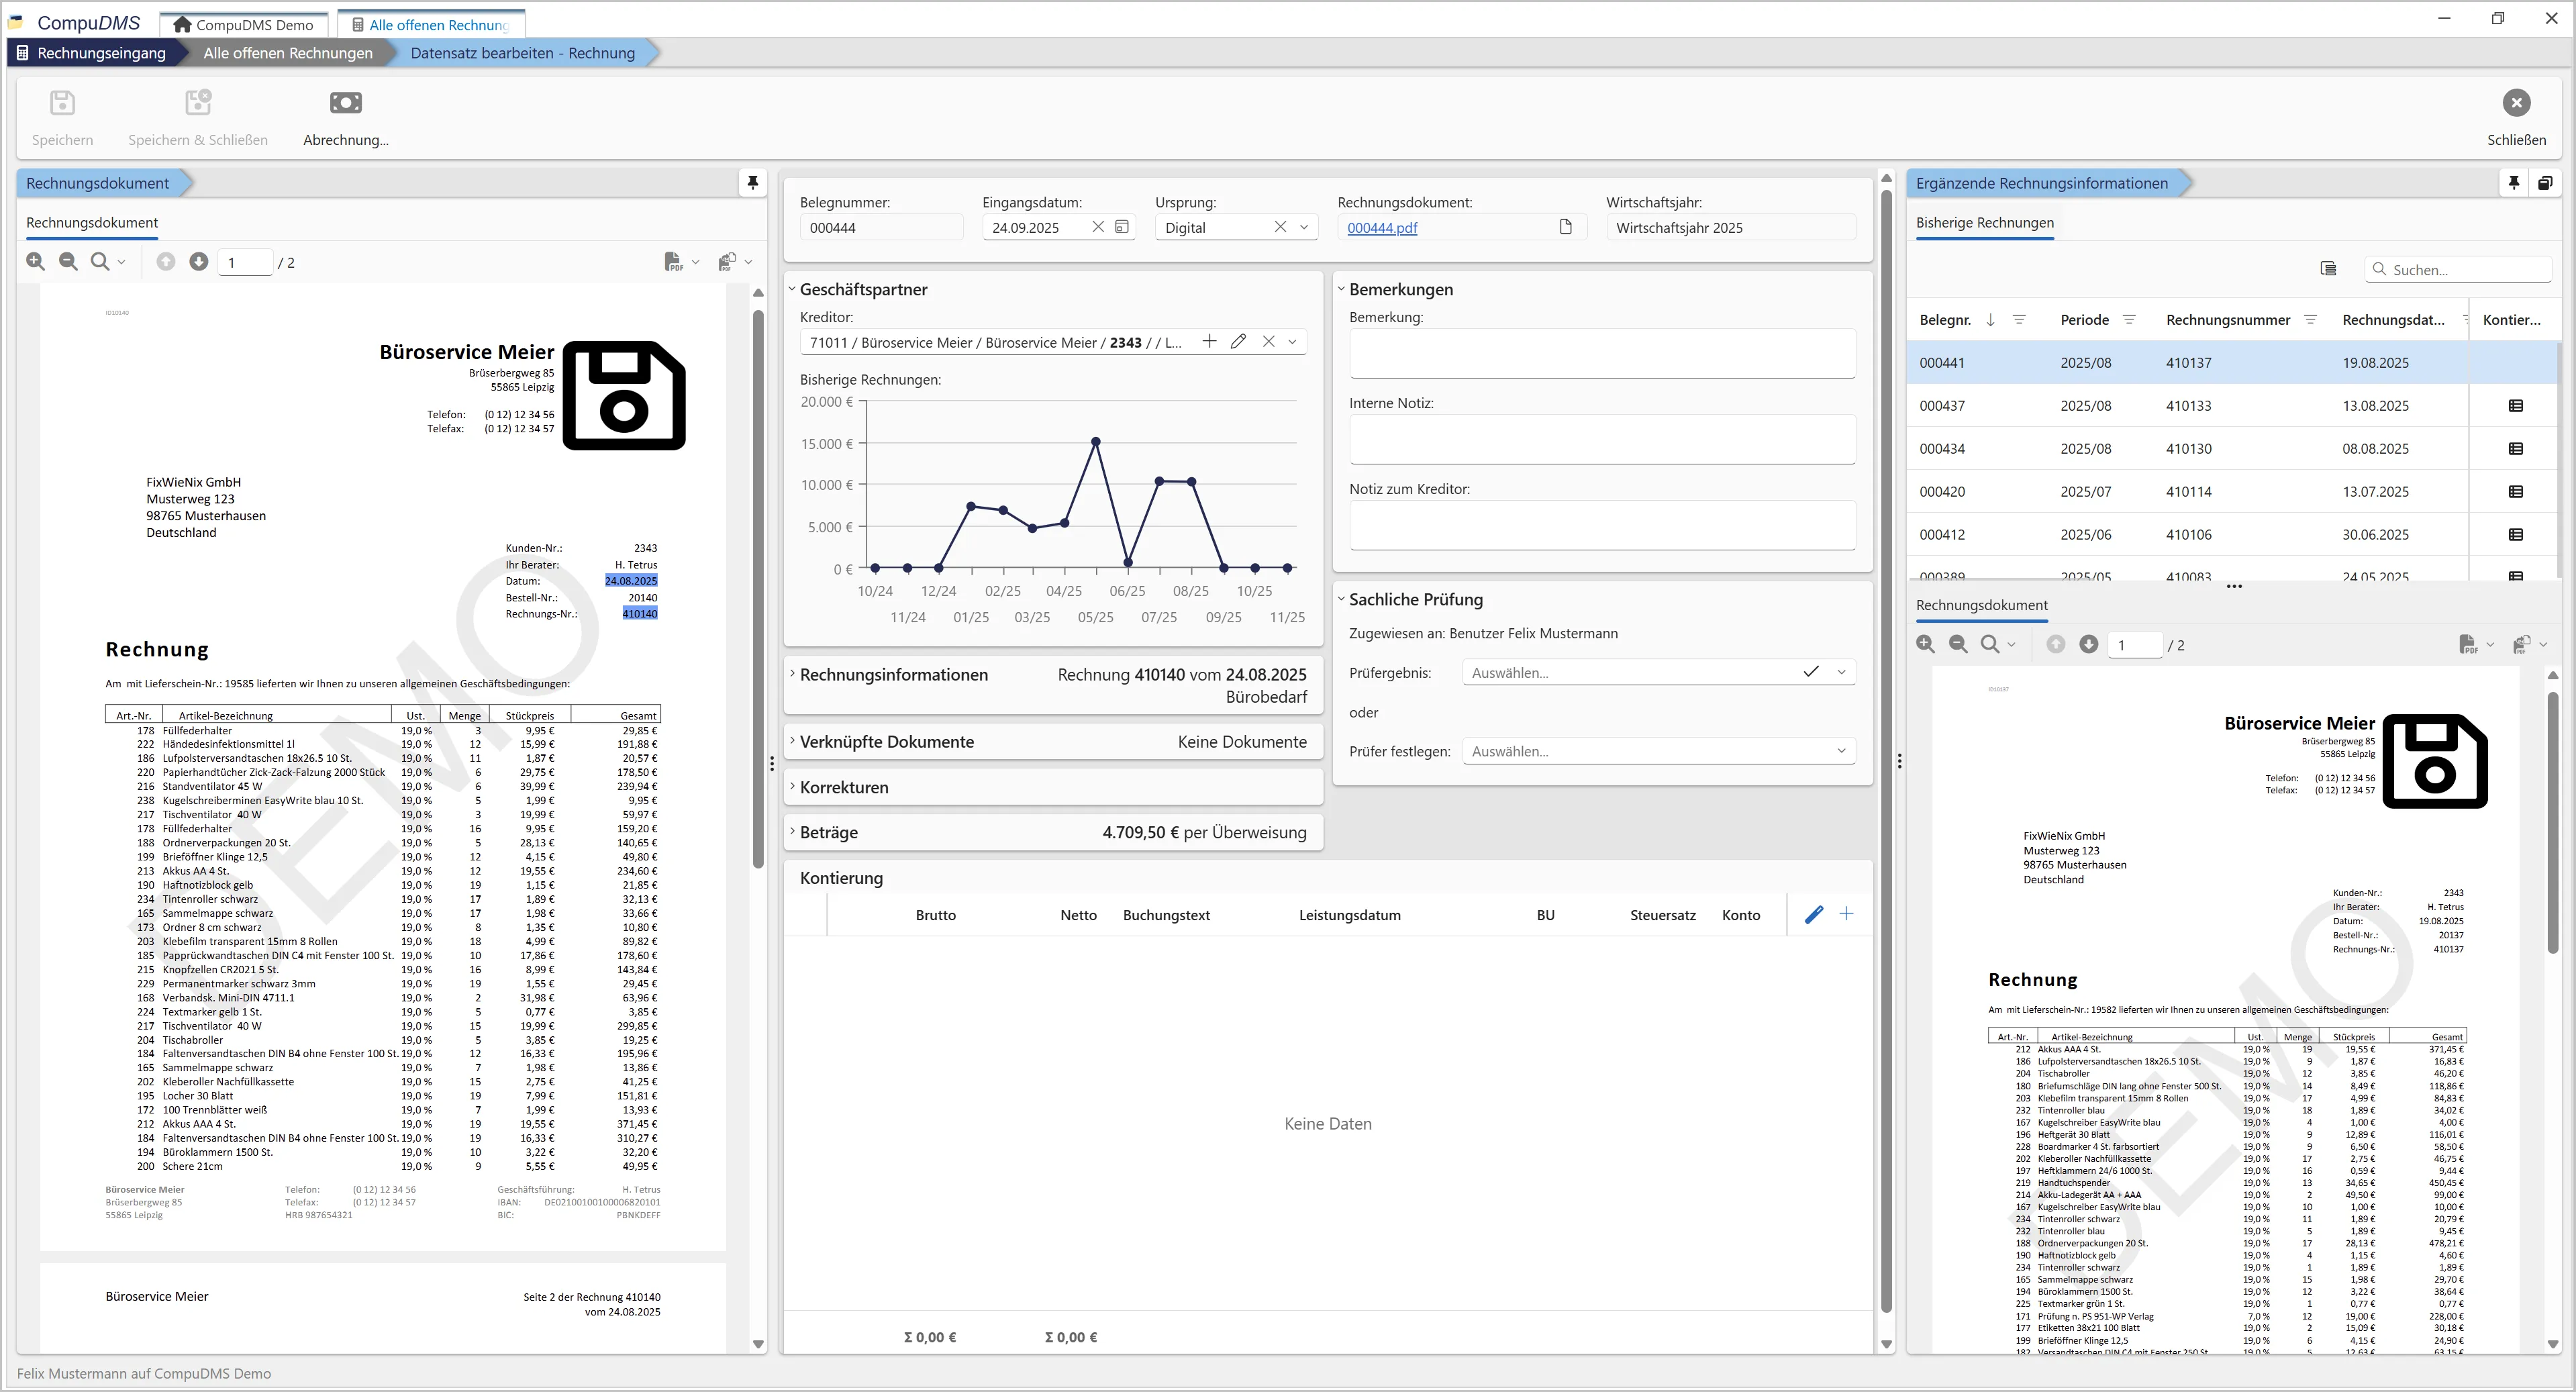Edit the selected Kreditor pencil icon
The width and height of the screenshot is (2576, 1392).
[x=1238, y=342]
